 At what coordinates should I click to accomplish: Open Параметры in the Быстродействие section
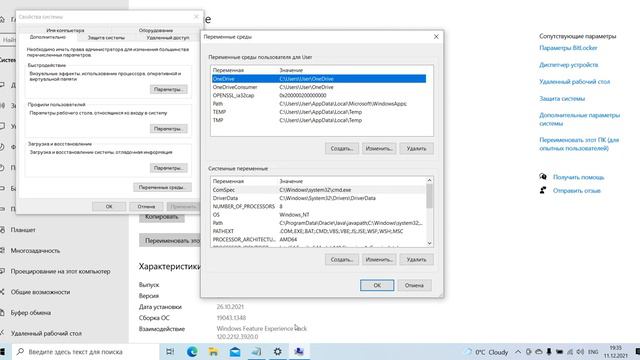[x=169, y=89]
